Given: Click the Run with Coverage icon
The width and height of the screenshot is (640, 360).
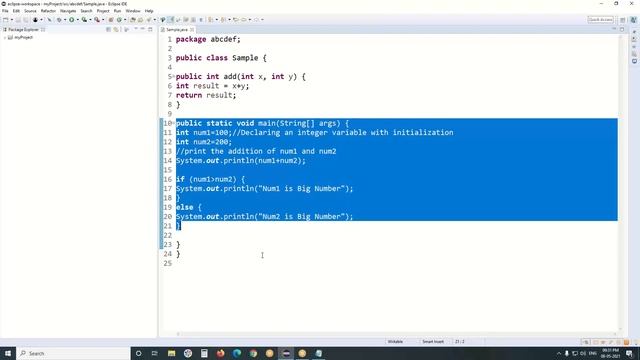Looking at the screenshot, I should [84, 20].
